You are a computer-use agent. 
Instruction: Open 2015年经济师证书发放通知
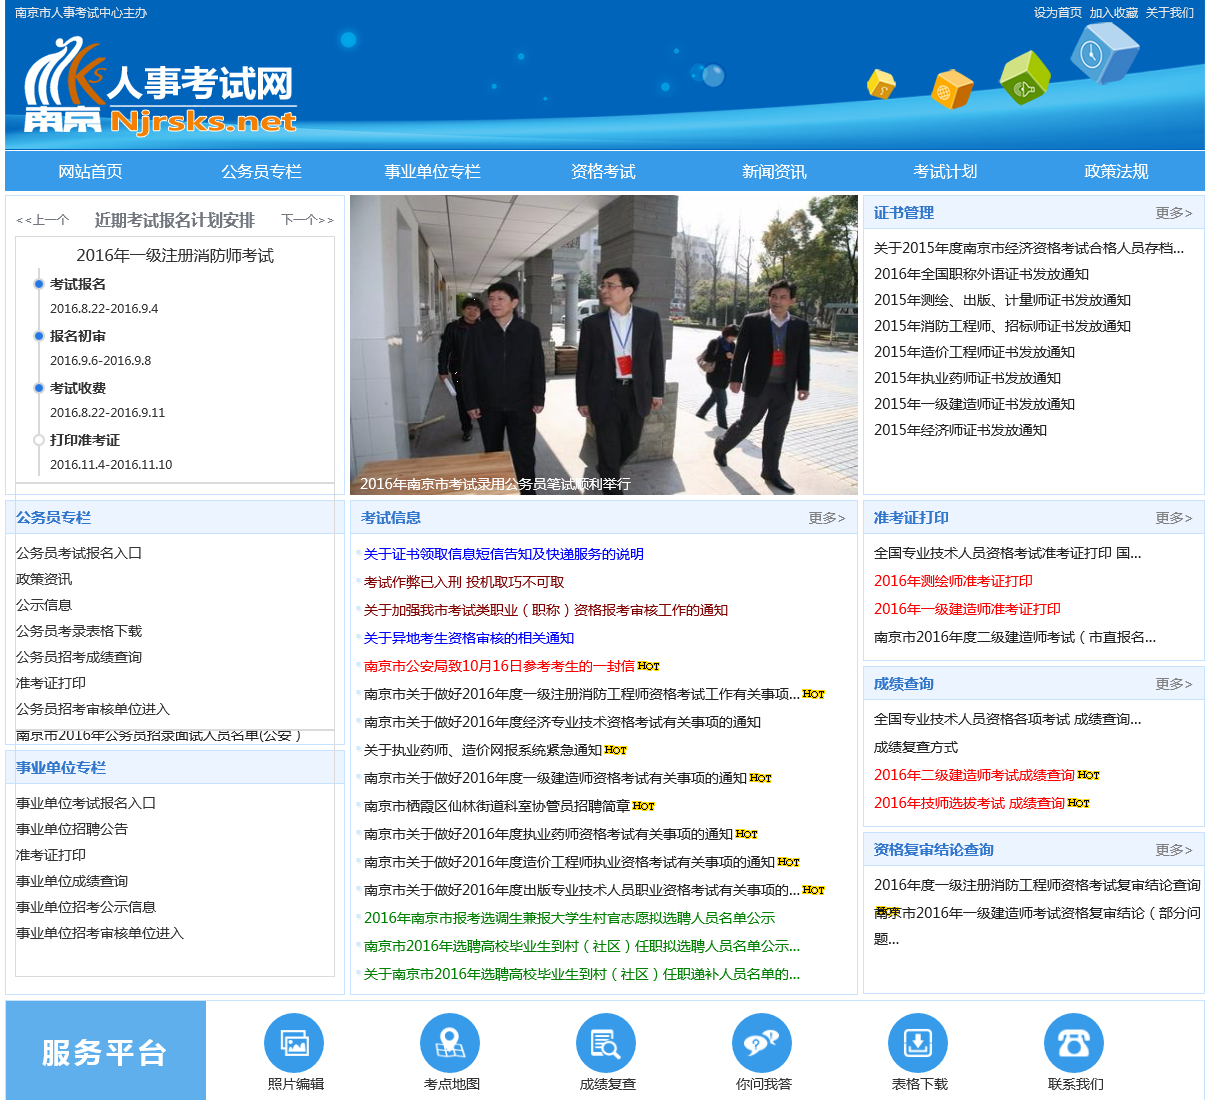(x=960, y=430)
